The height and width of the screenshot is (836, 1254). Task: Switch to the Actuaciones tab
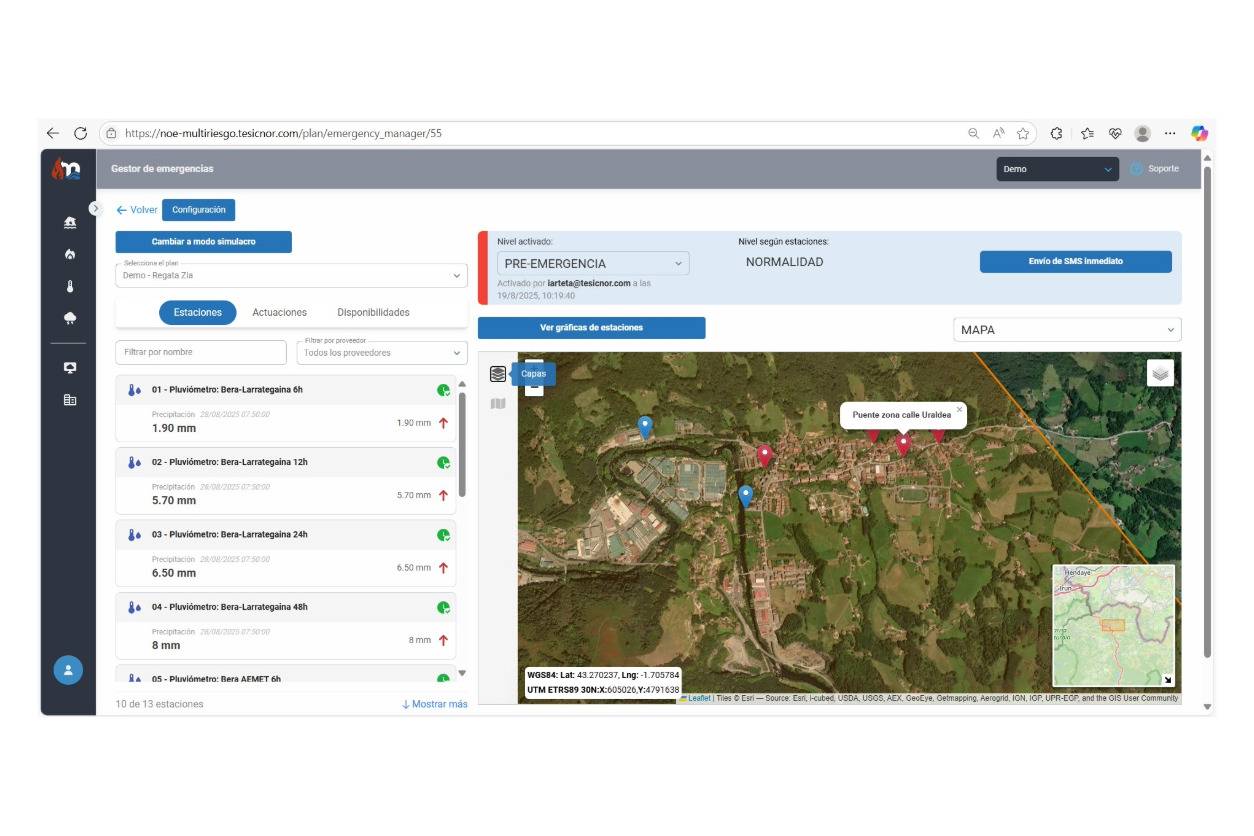point(279,311)
